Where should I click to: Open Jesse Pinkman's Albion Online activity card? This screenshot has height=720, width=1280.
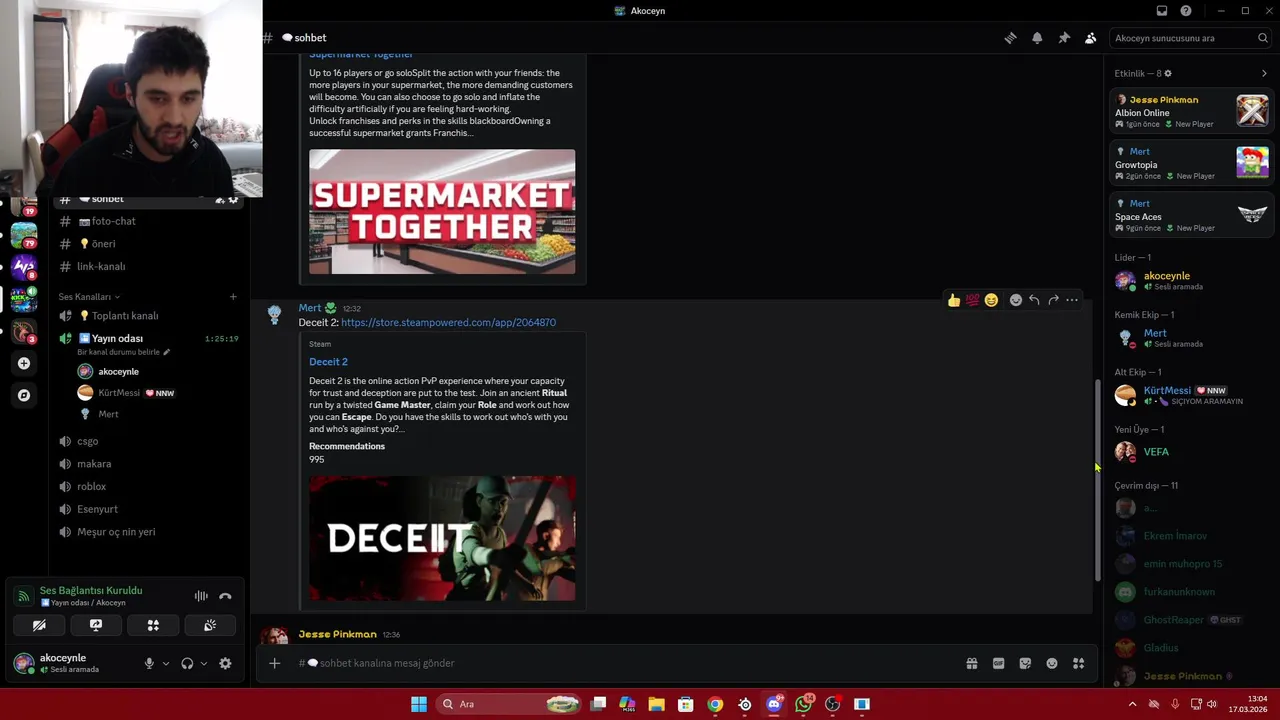[x=1192, y=111]
